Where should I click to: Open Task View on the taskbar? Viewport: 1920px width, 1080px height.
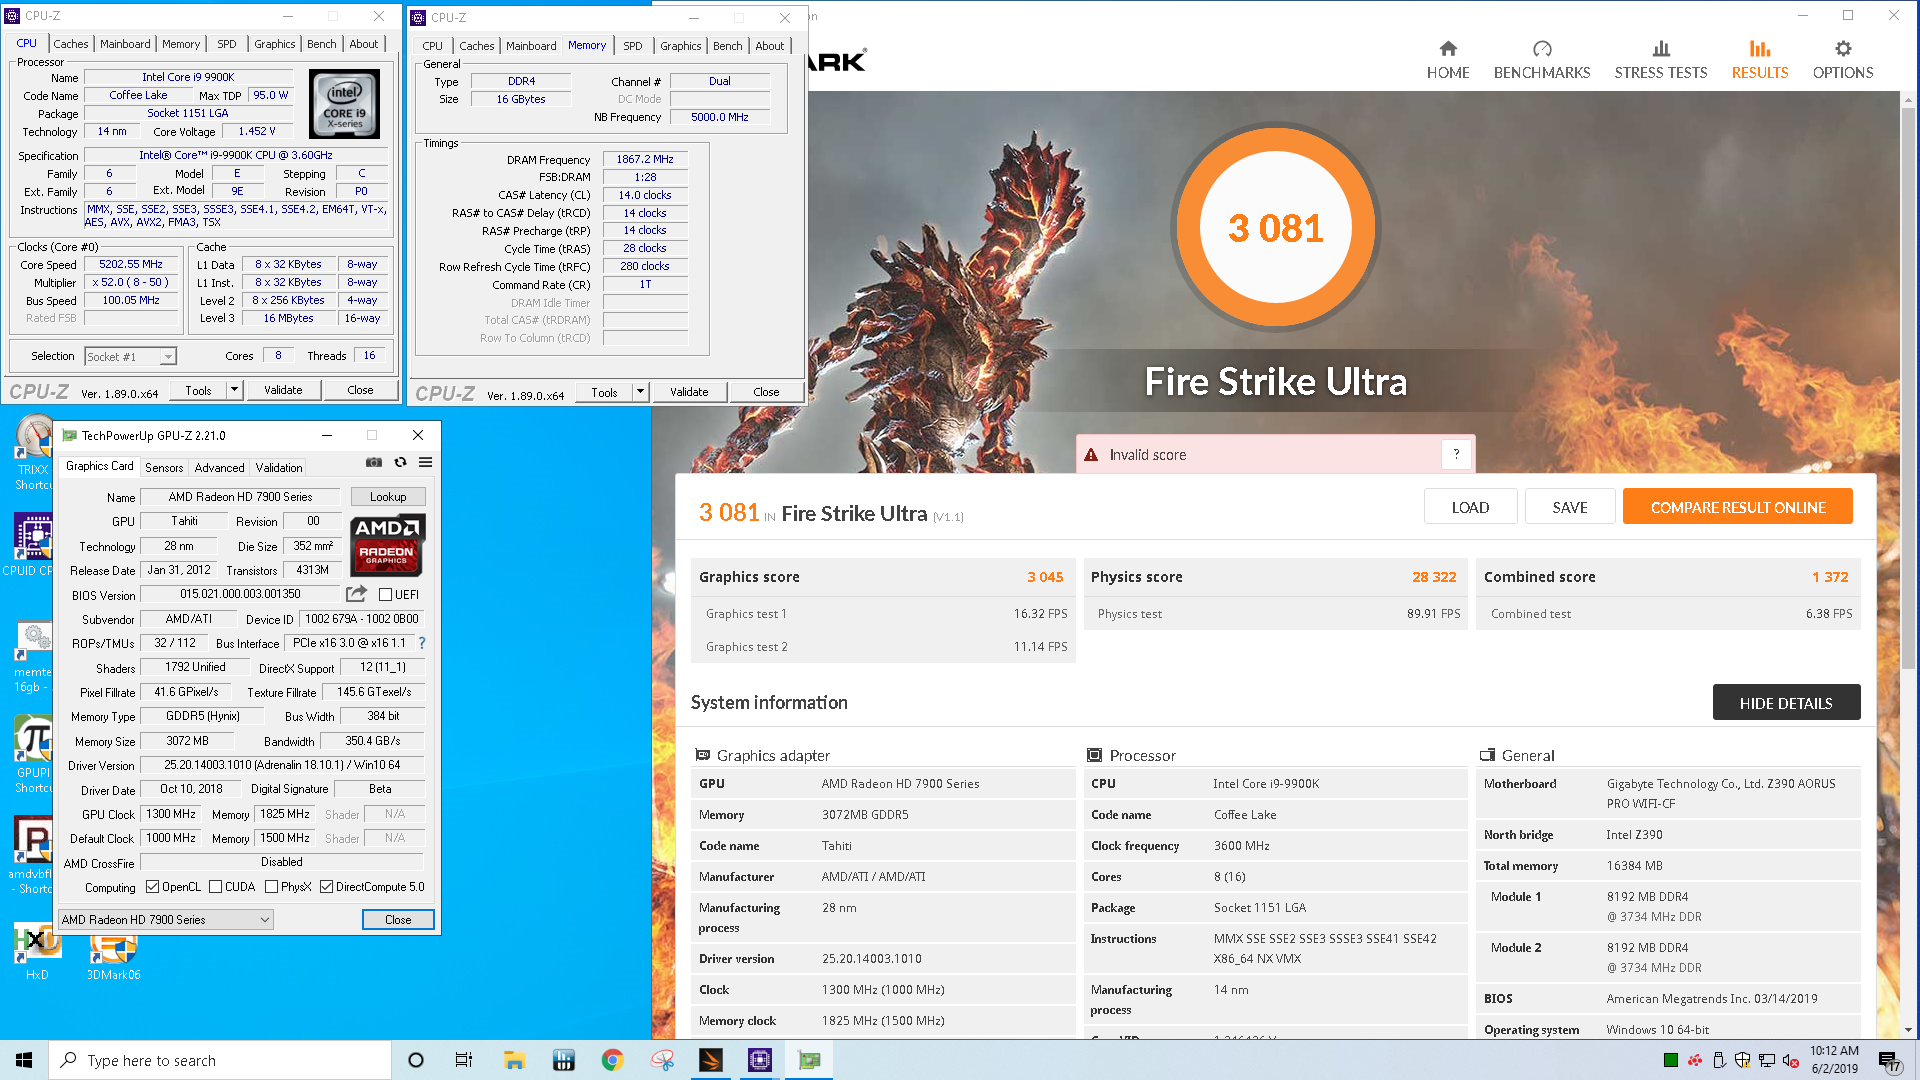(x=464, y=1060)
